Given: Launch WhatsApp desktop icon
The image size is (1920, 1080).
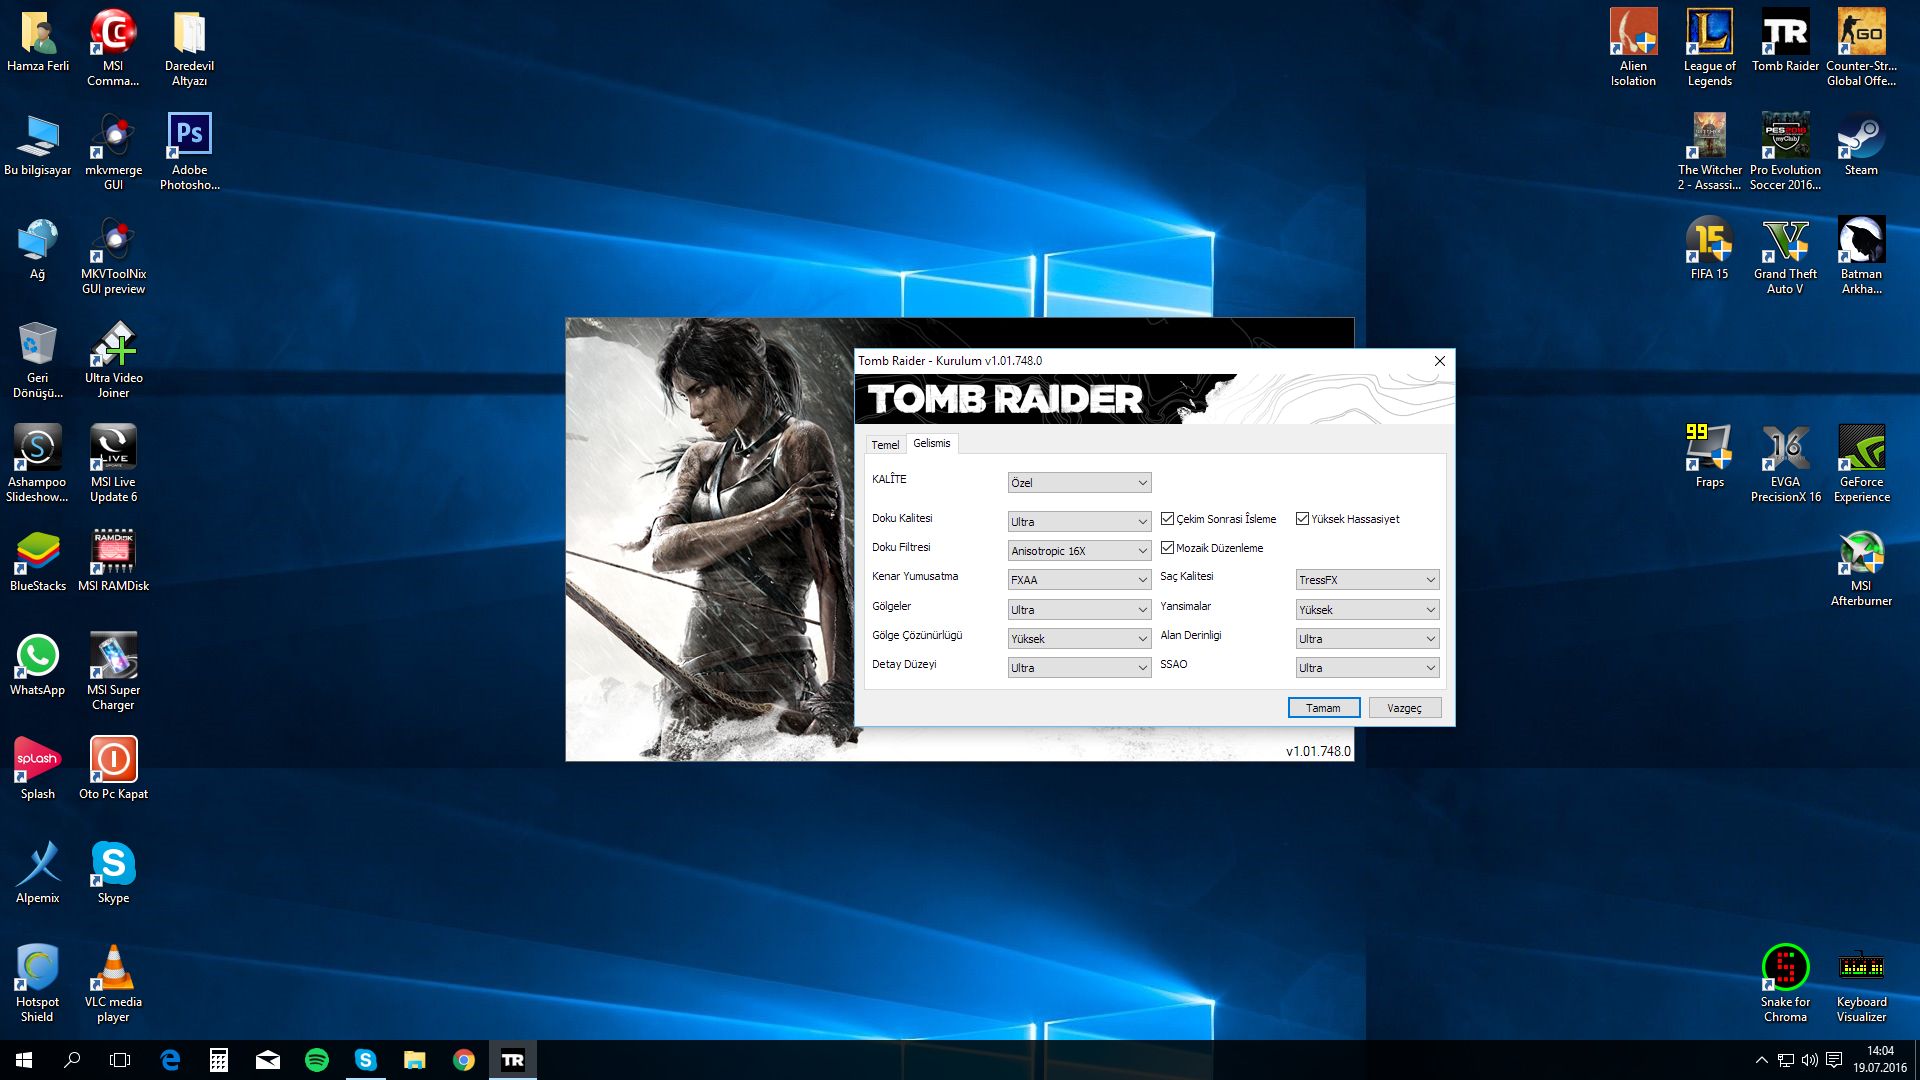Looking at the screenshot, I should pos(37,664).
